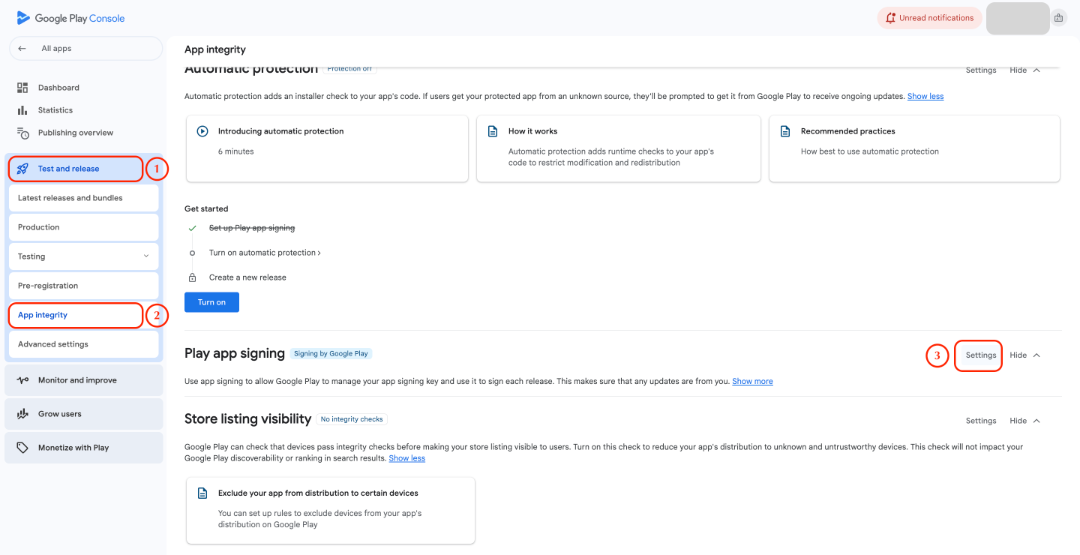The image size is (1080, 555).
Task: Open the Statistics sidebar item
Action: pyautogui.click(x=55, y=110)
